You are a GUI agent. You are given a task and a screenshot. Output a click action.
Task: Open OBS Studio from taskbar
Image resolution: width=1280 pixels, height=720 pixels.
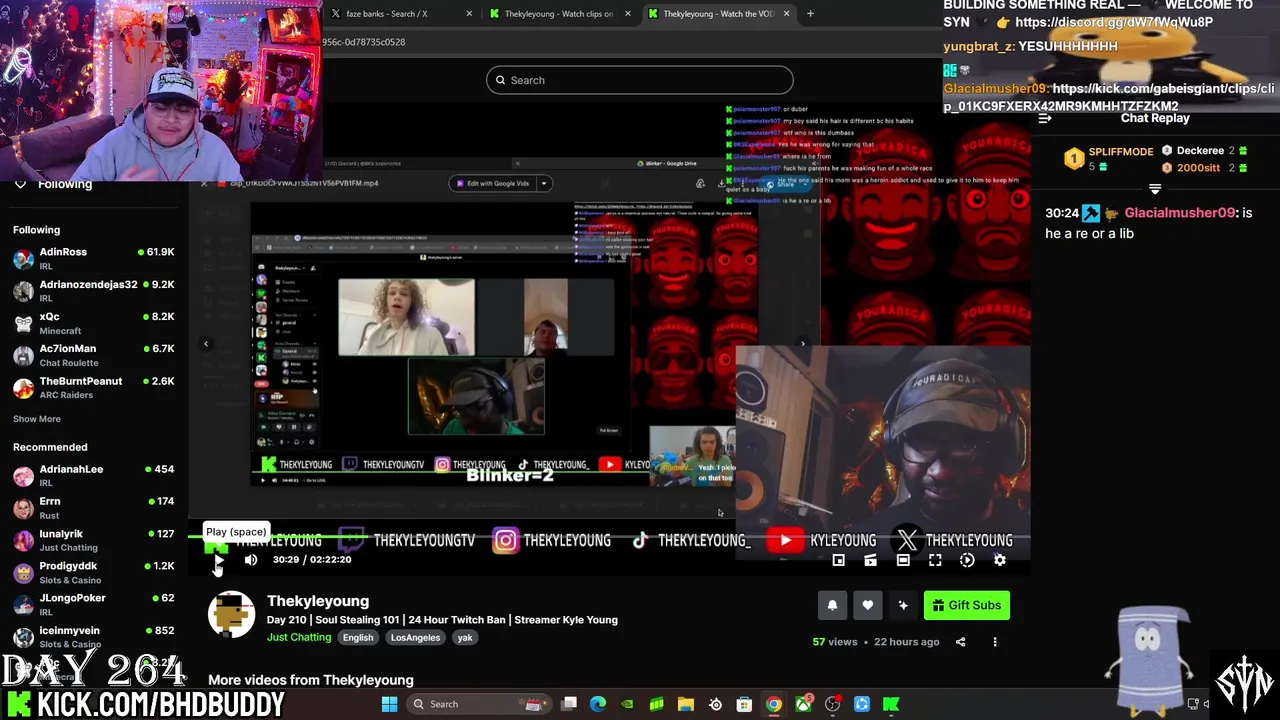[x=832, y=704]
